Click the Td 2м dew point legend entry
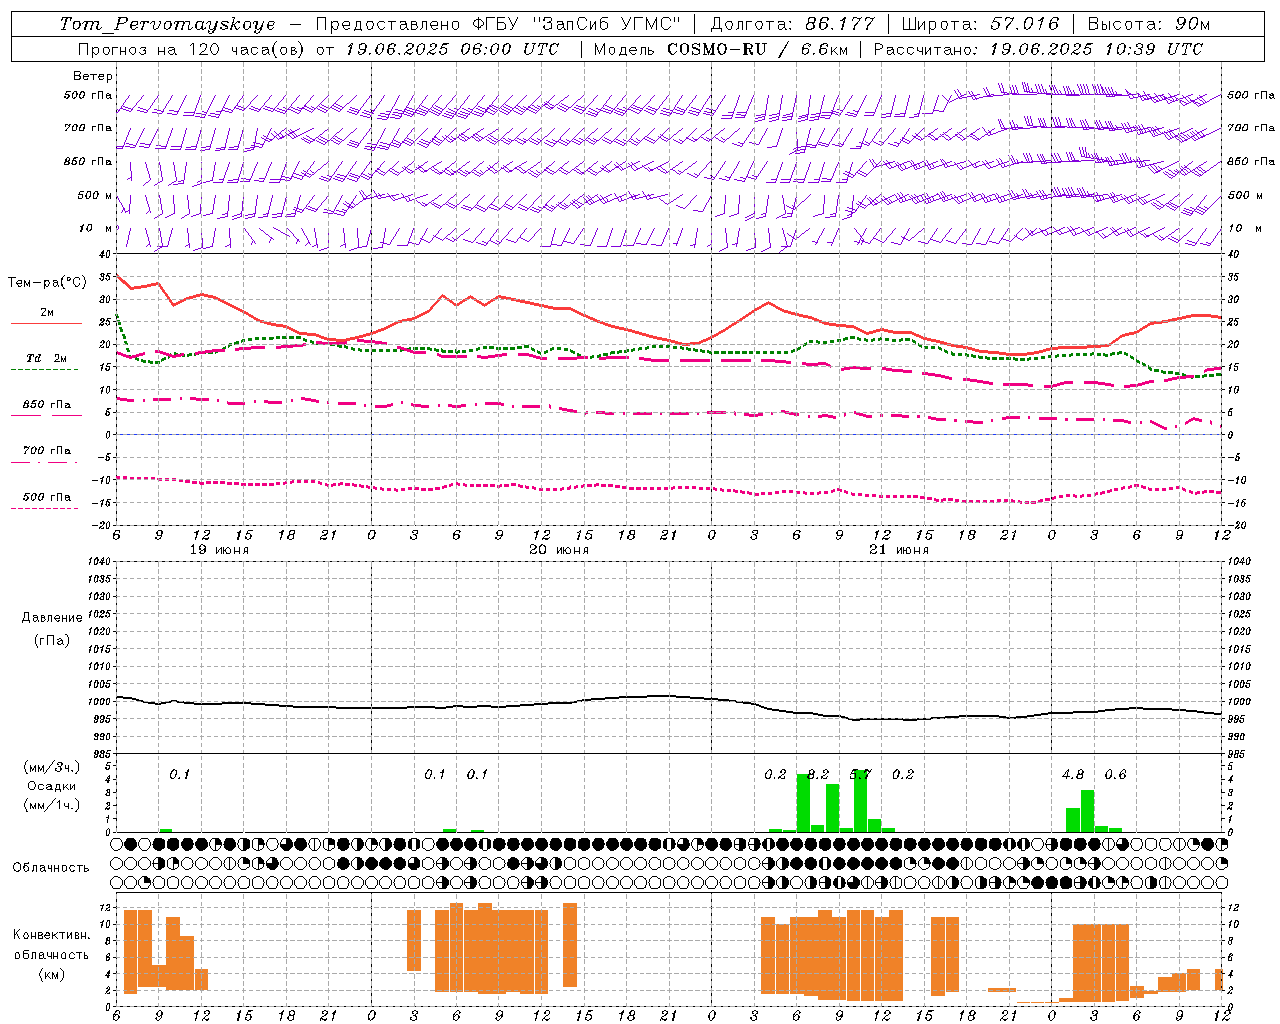 click(x=47, y=358)
